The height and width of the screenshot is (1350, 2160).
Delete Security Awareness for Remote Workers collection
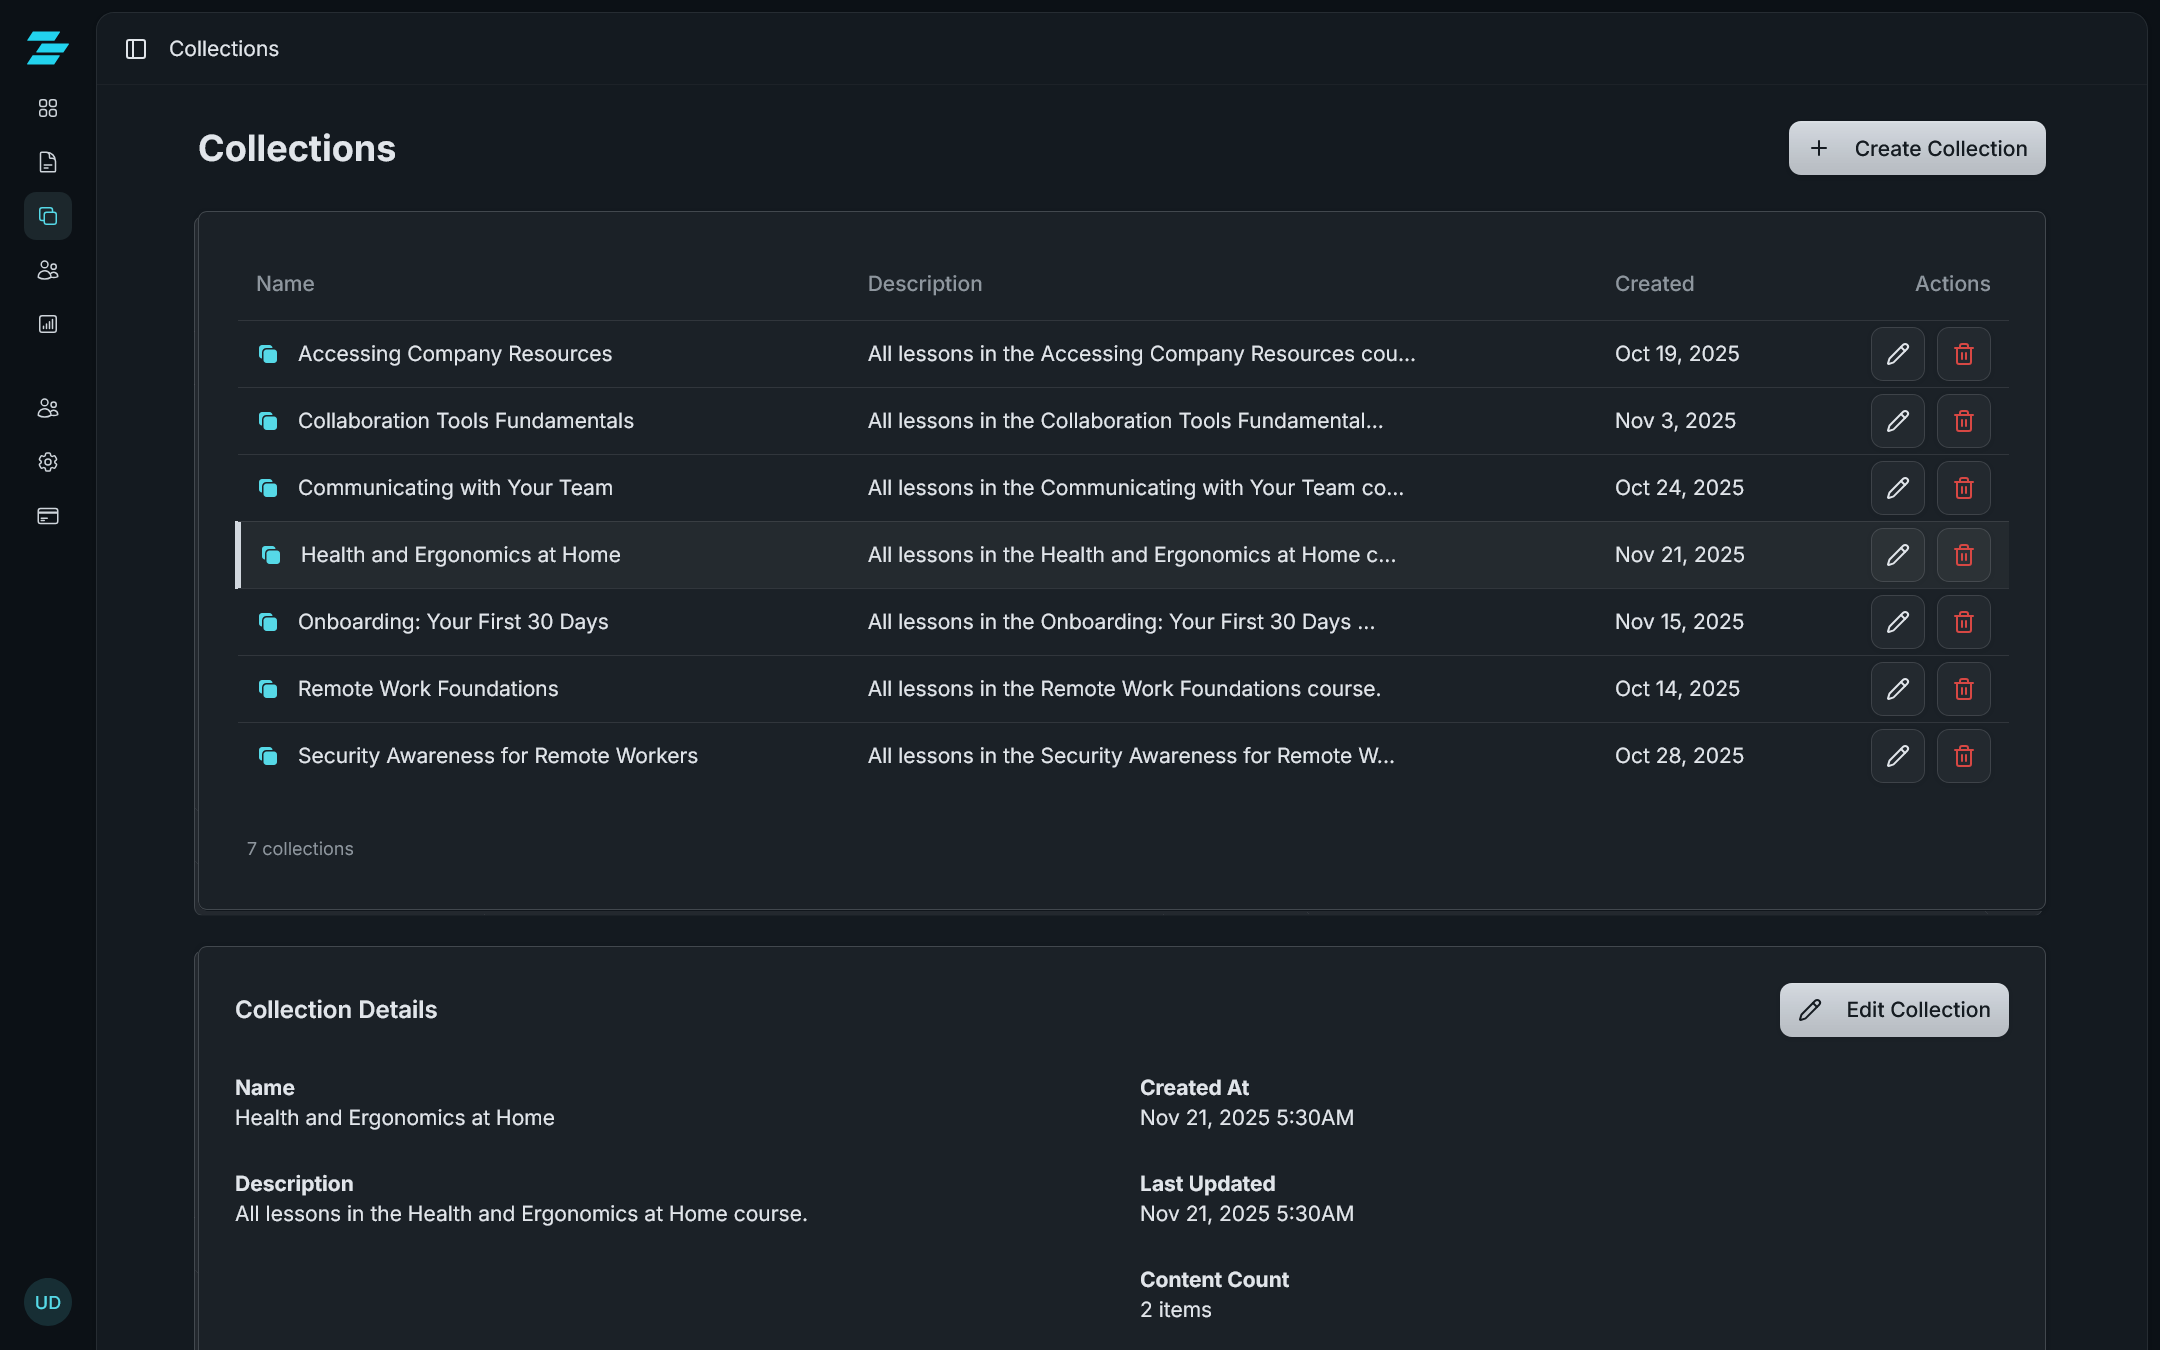pos(1963,756)
